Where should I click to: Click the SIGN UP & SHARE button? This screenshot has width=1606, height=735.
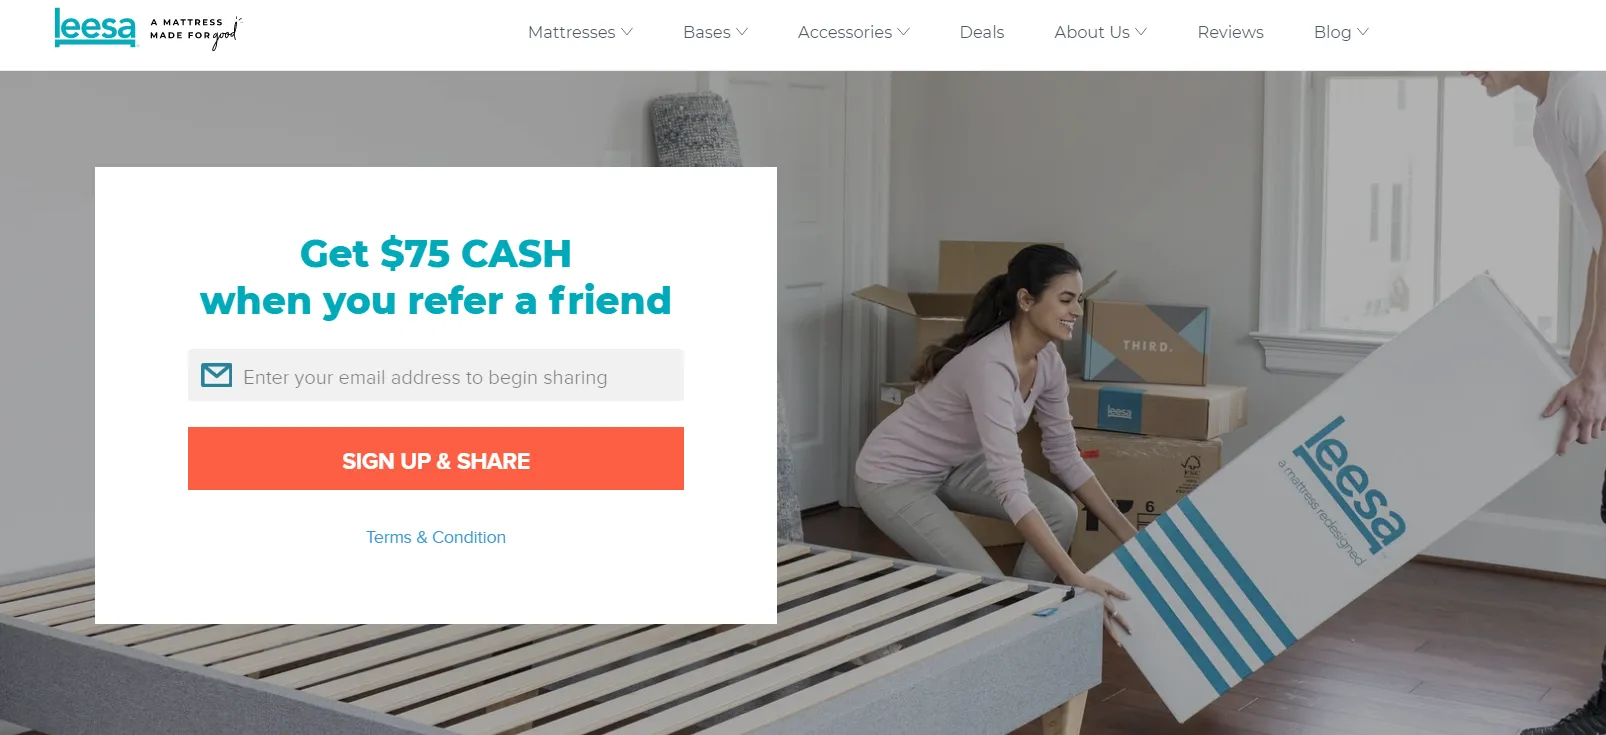pyautogui.click(x=436, y=459)
